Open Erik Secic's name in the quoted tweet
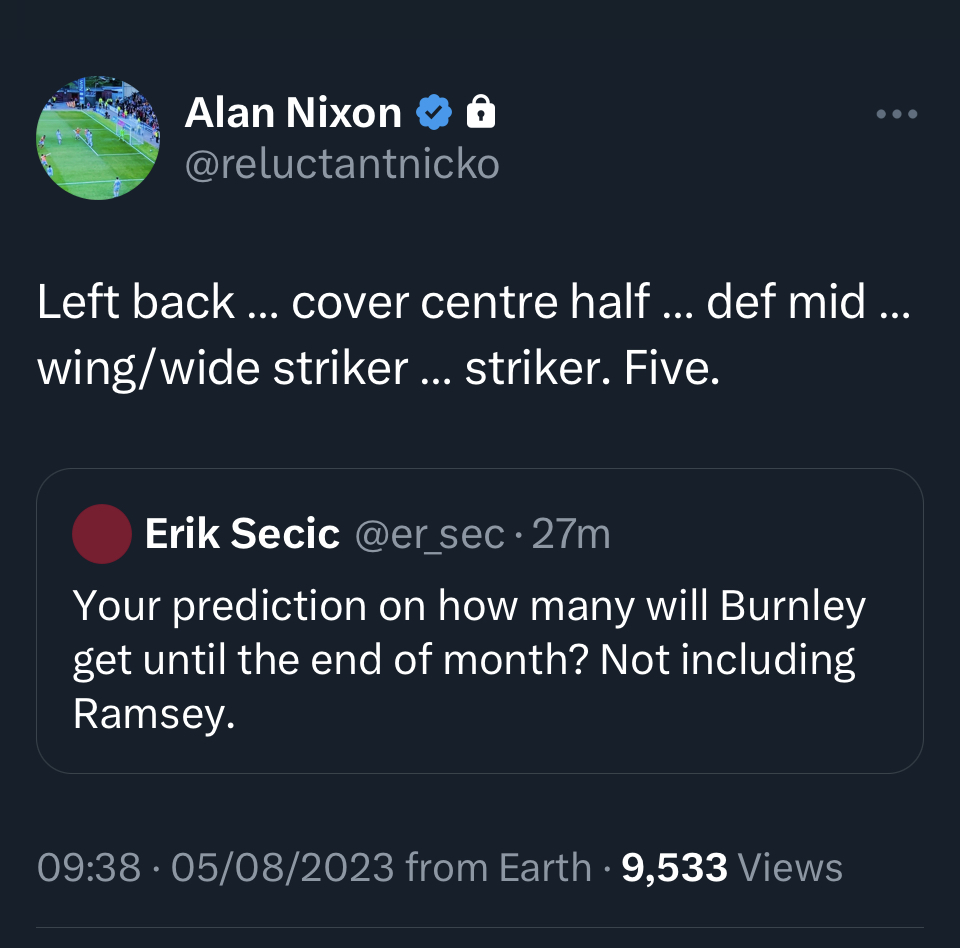The width and height of the screenshot is (960, 948). [x=242, y=535]
